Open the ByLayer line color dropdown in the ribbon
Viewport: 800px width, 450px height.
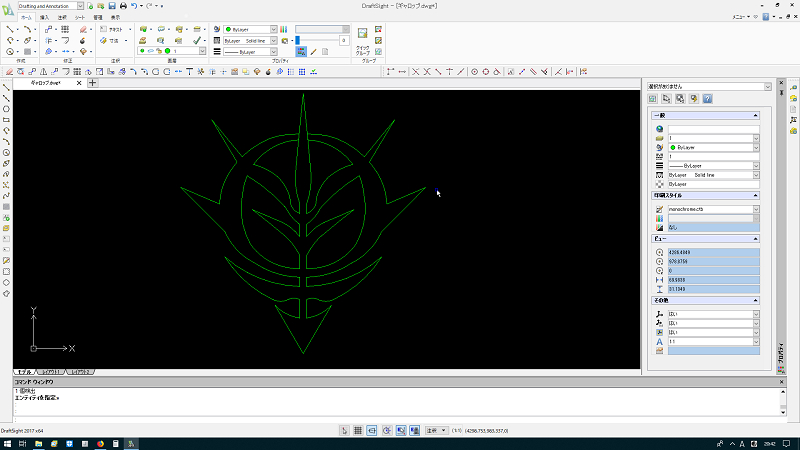pyautogui.click(x=273, y=30)
